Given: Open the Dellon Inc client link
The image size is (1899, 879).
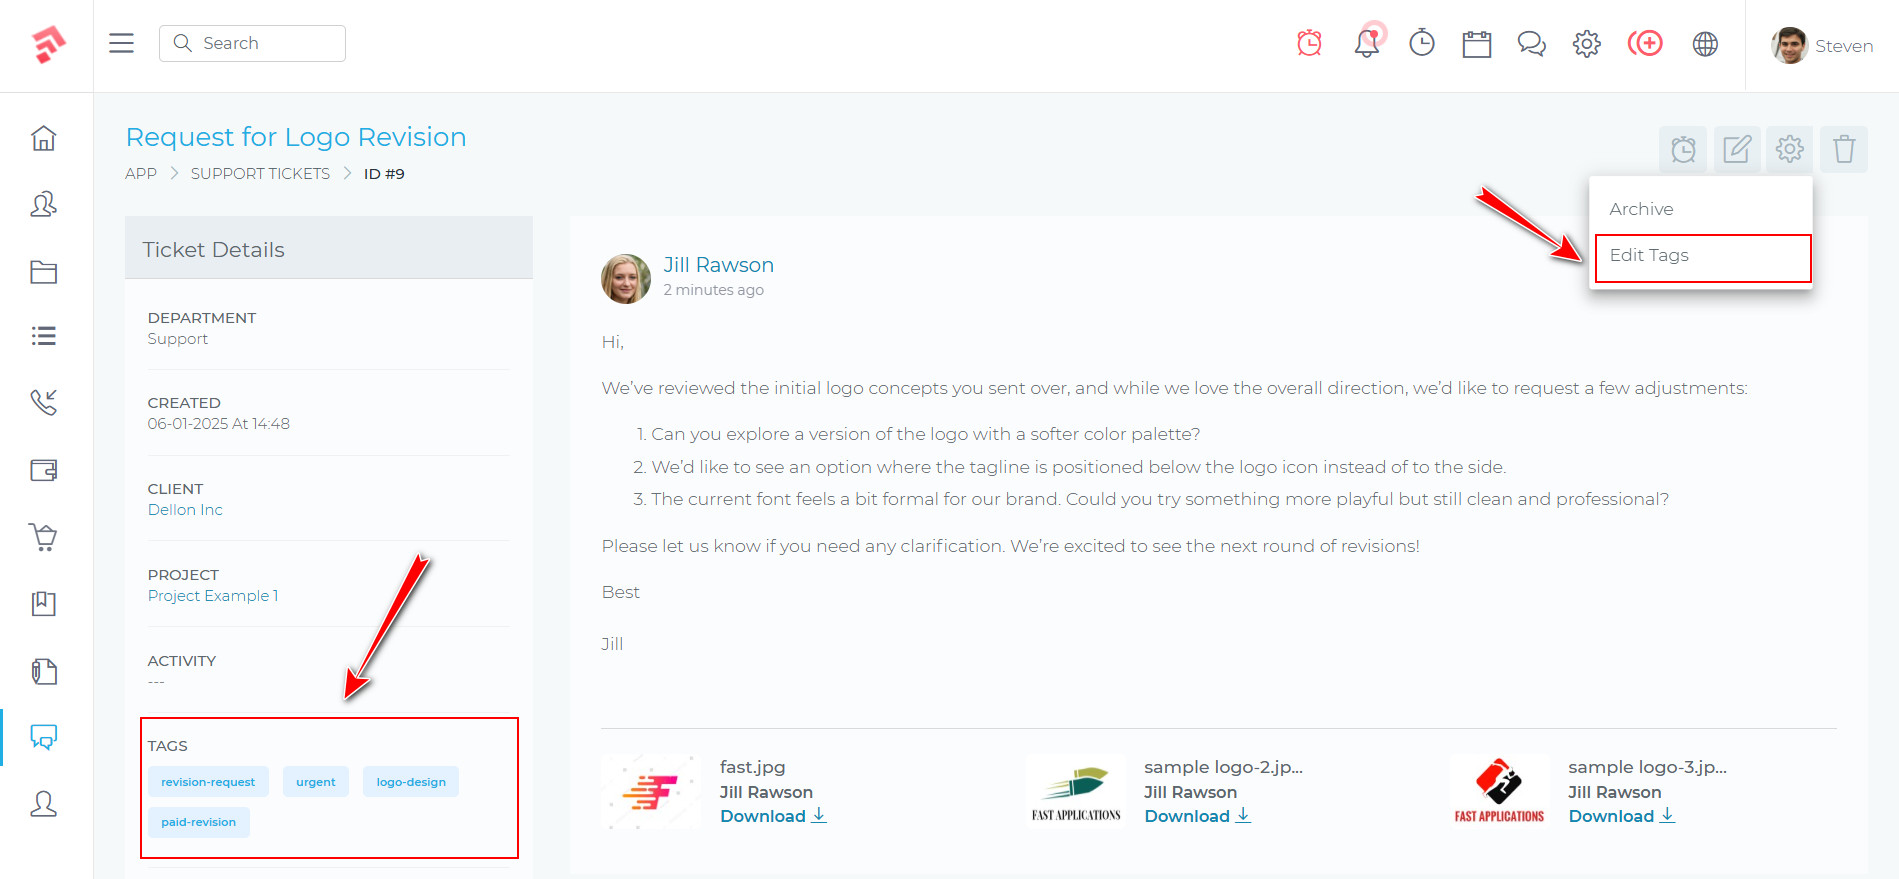Looking at the screenshot, I should (x=185, y=510).
